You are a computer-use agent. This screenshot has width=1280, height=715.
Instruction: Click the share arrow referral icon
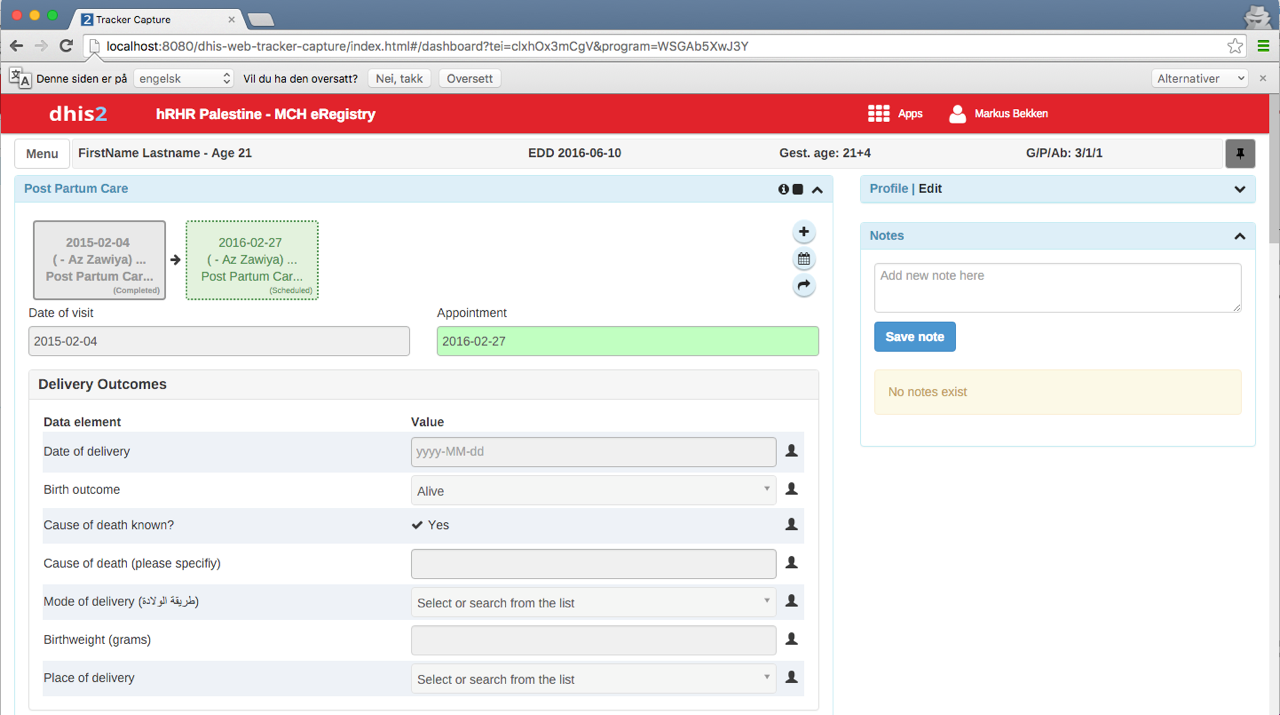click(x=803, y=286)
